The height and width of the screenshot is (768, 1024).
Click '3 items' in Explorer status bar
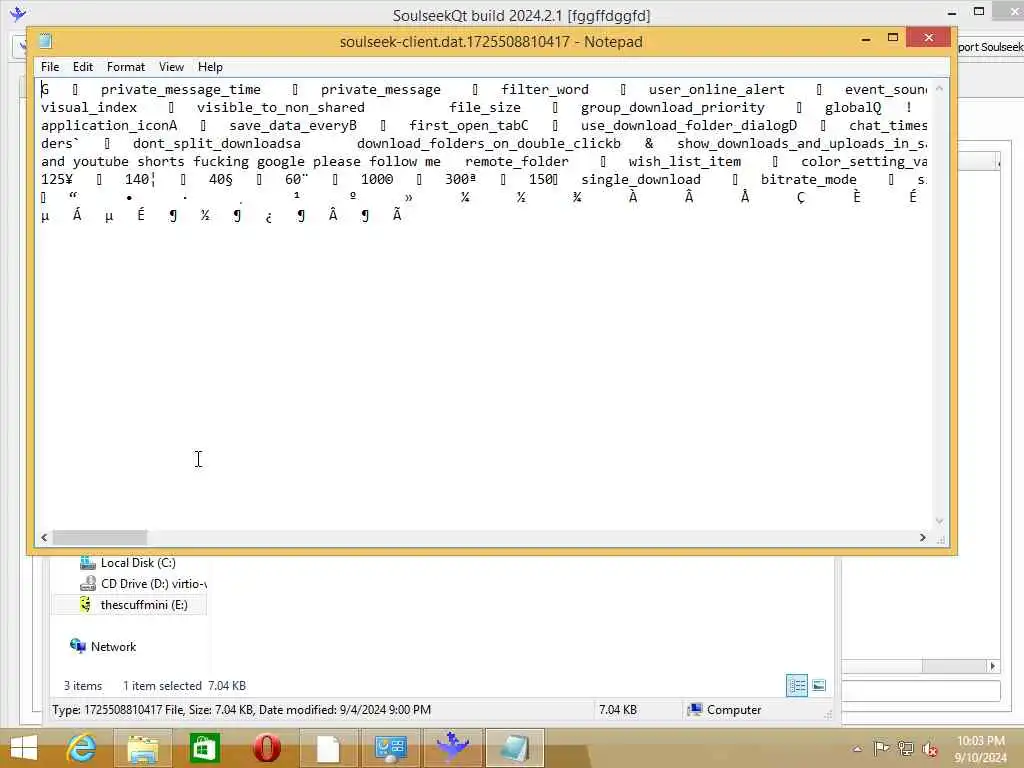click(x=83, y=686)
